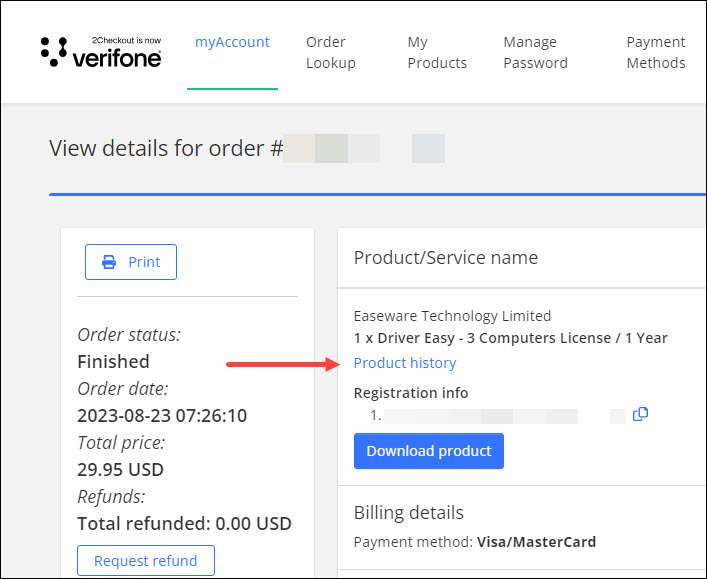Screen dimensions: 707x579
Task: Click the Finished order status value
Action: pos(113,361)
